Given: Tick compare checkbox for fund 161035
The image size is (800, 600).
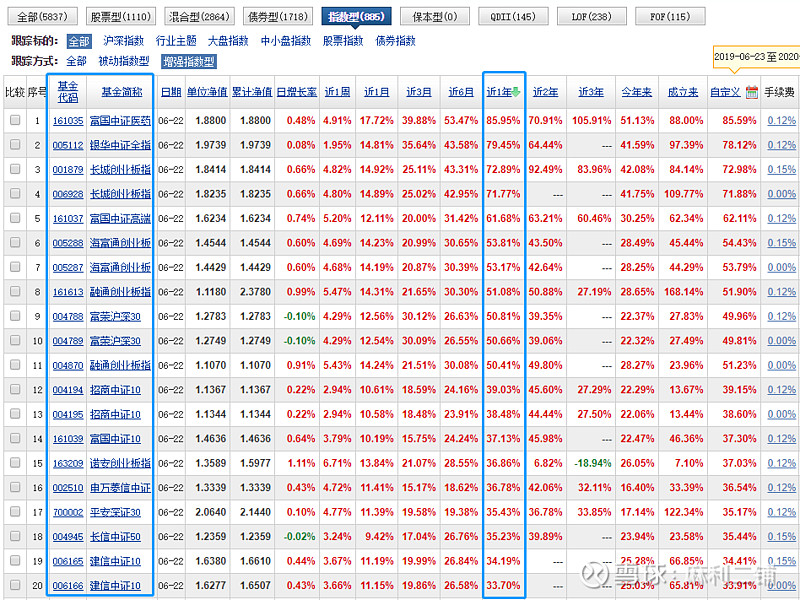Looking at the screenshot, I should (15, 120).
